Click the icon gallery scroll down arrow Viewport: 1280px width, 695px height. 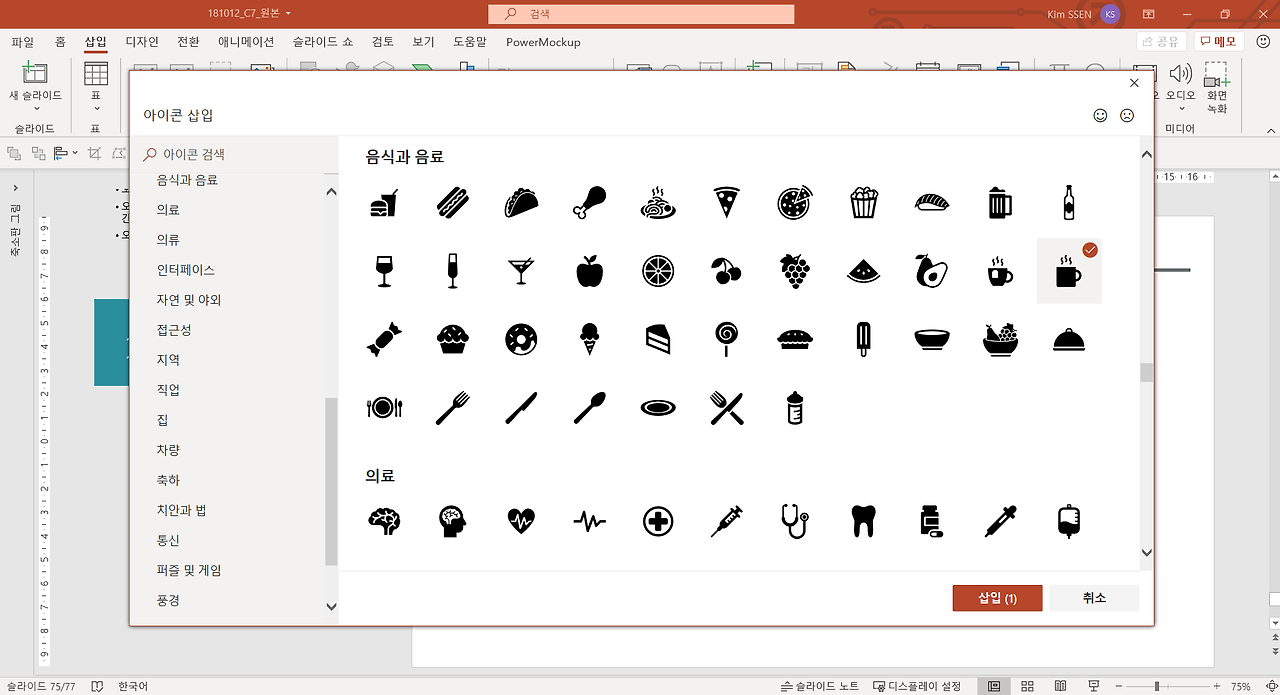click(1146, 552)
